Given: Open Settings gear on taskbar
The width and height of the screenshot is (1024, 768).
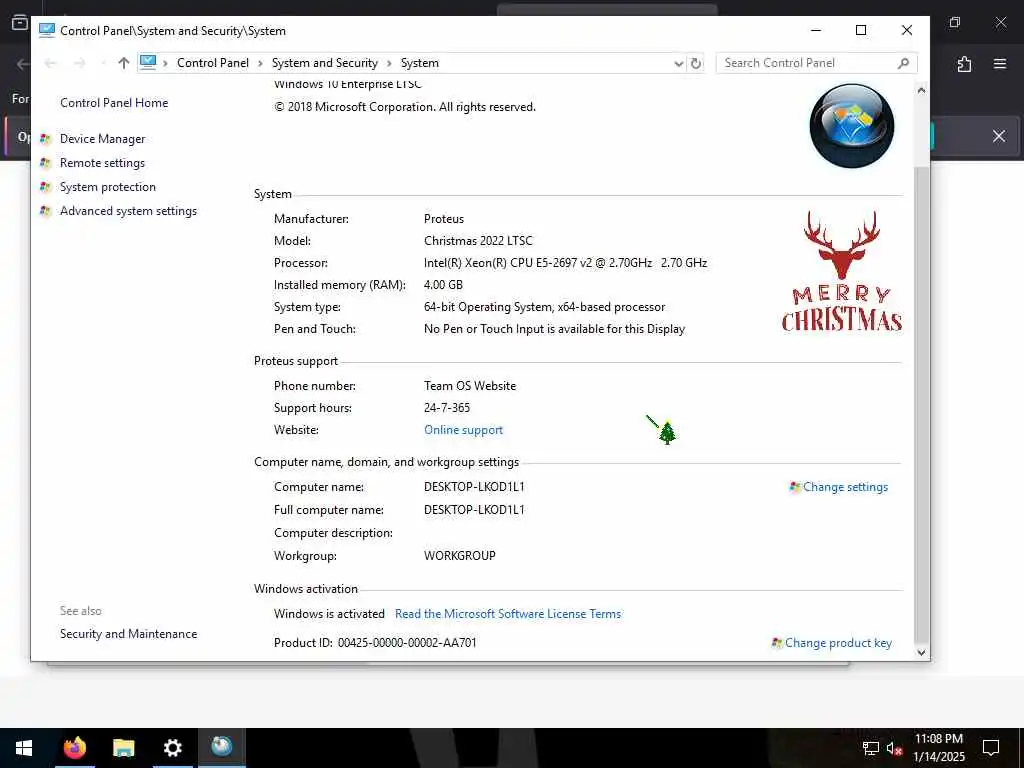Looking at the screenshot, I should (x=172, y=748).
